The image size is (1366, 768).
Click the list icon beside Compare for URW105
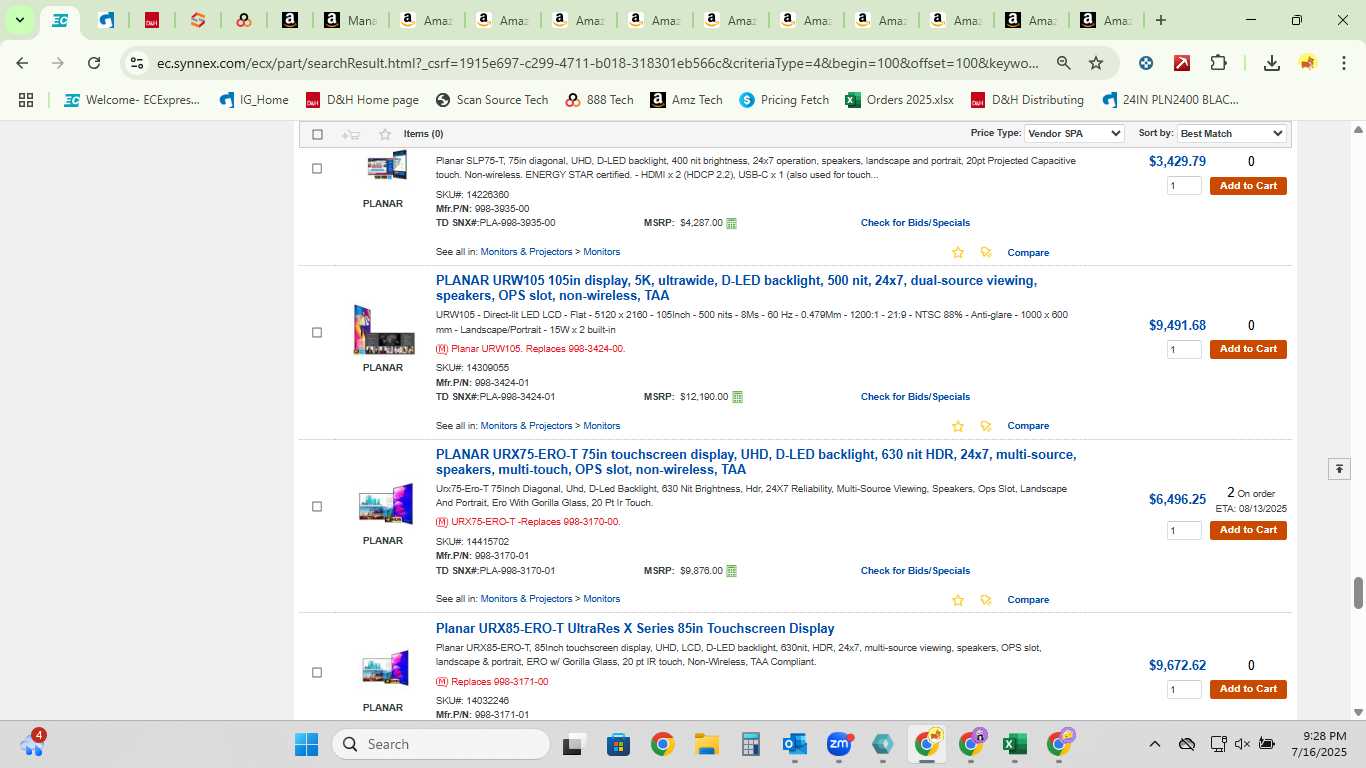pos(986,426)
